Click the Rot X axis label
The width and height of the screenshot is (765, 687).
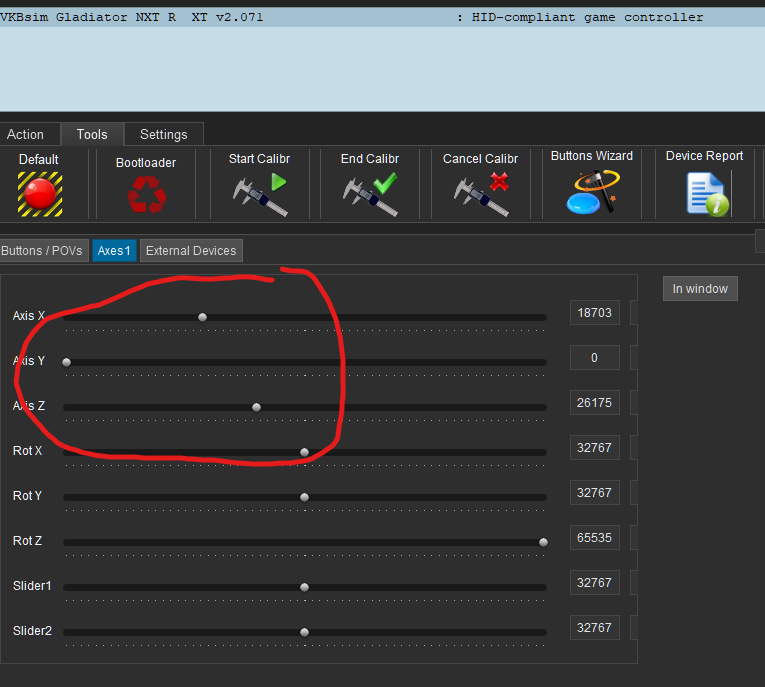(27, 451)
